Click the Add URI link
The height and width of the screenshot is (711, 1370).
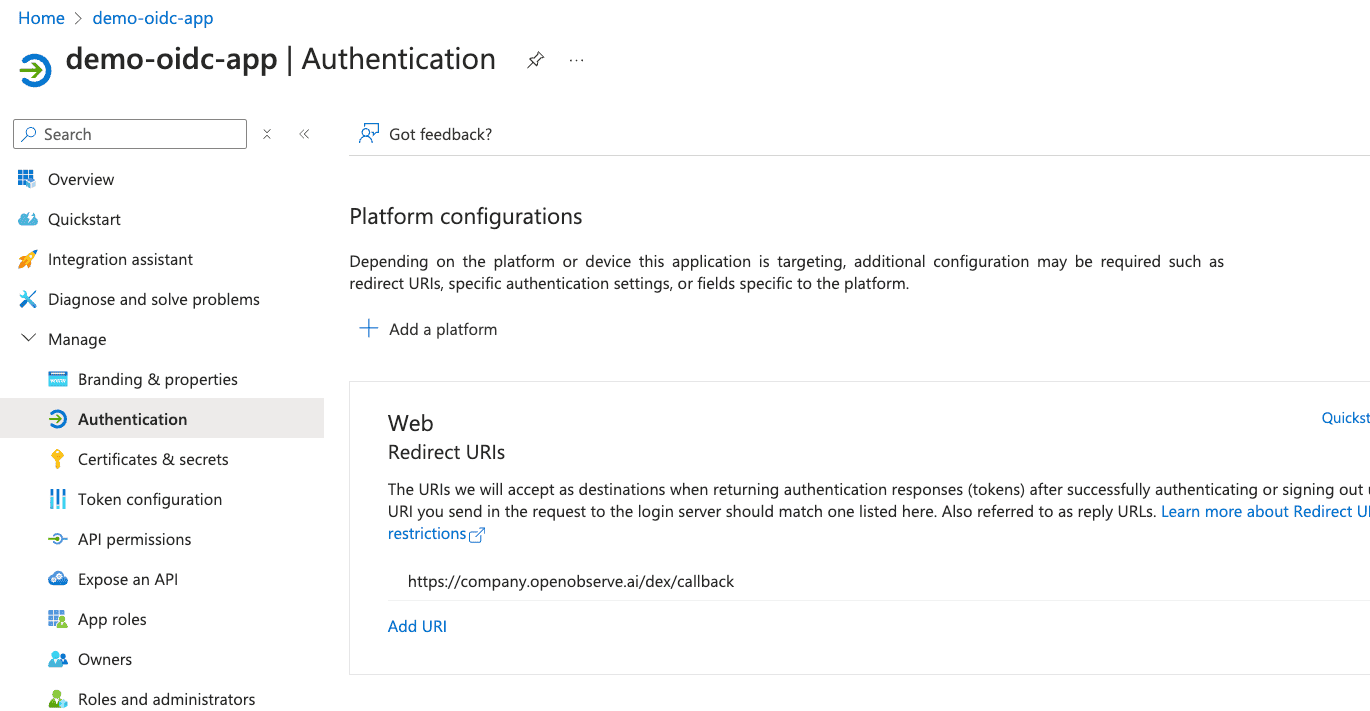(417, 625)
